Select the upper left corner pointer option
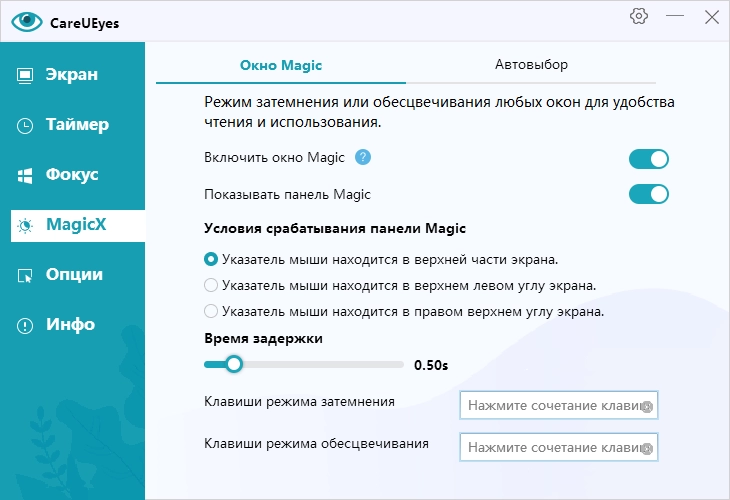The image size is (730, 500). coord(211,286)
